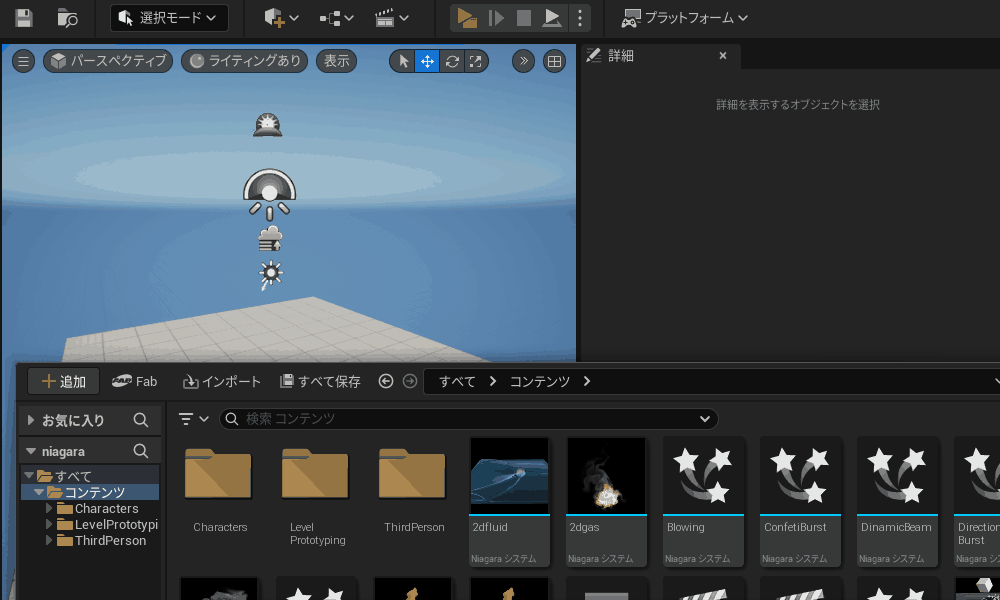This screenshot has width=1000, height=600.
Task: Select the translate (move) tool
Action: click(427, 61)
